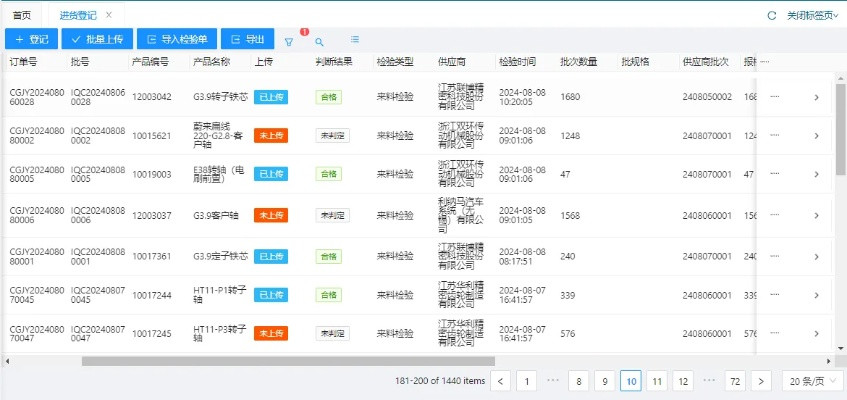
Task: Select page 11 in pagination
Action: pyautogui.click(x=656, y=380)
